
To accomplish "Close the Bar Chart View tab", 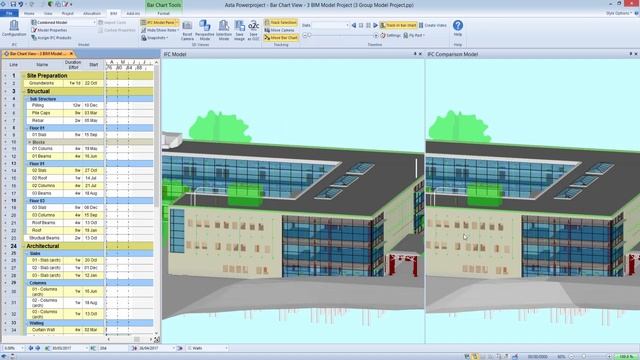I will click(x=71, y=53).
